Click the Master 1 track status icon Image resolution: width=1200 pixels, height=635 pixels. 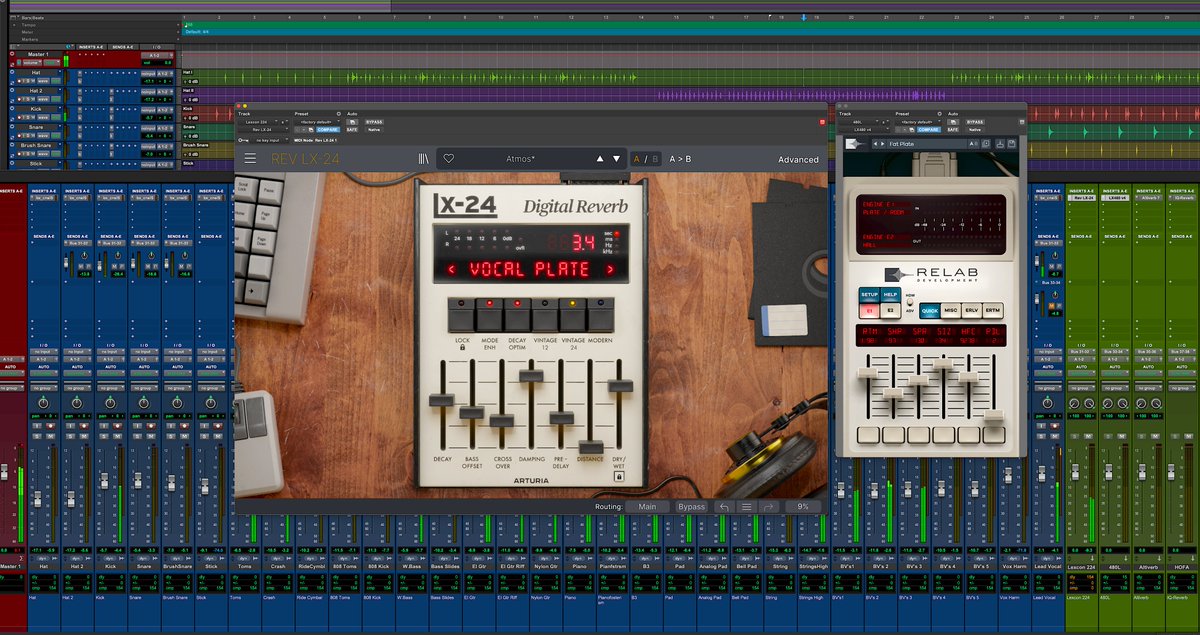point(12,54)
